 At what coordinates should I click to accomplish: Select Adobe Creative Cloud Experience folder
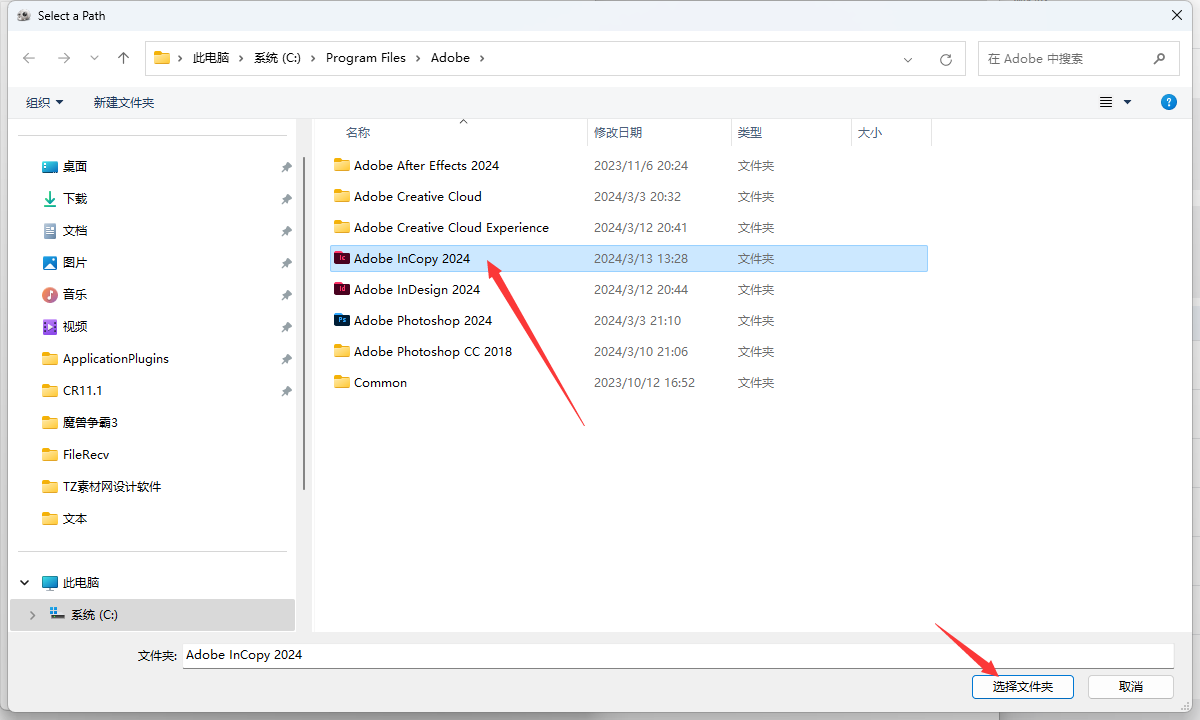coord(451,227)
